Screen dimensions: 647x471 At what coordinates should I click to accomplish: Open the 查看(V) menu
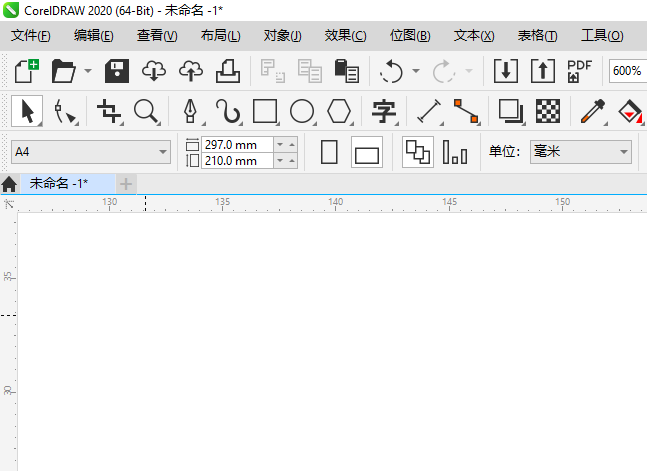[x=157, y=36]
